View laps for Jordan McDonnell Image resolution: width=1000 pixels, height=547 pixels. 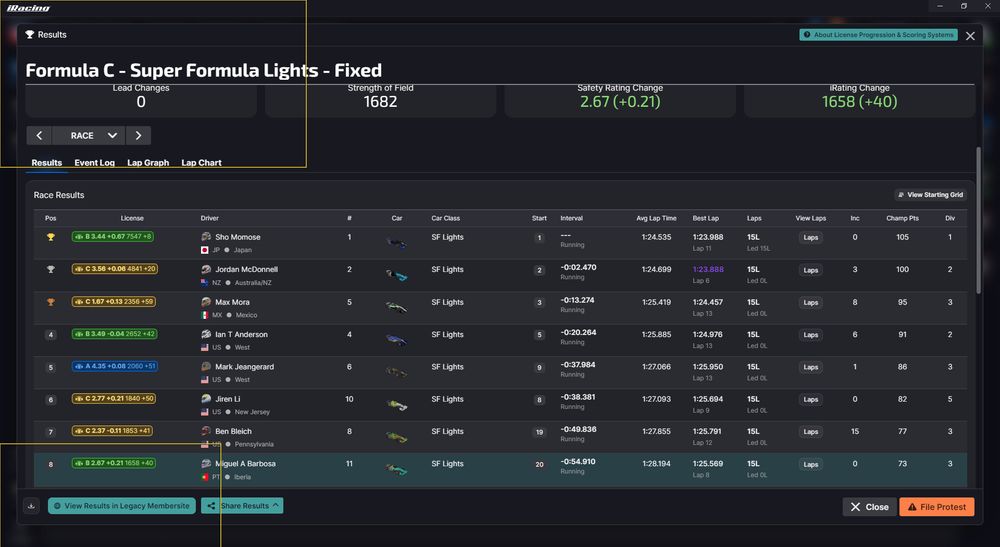[x=811, y=270]
